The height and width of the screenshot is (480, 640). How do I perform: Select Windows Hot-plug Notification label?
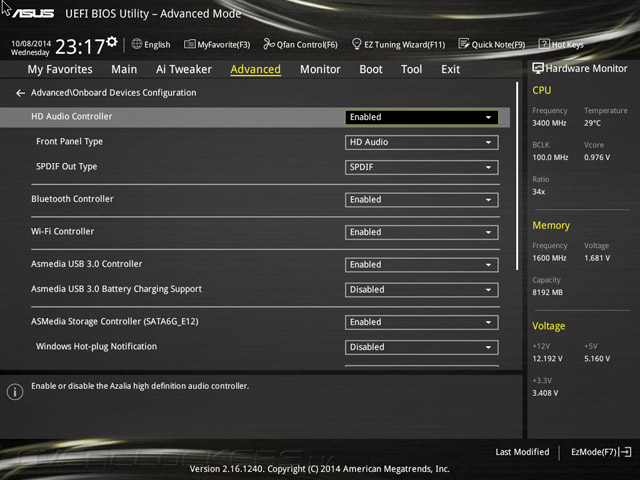96,347
